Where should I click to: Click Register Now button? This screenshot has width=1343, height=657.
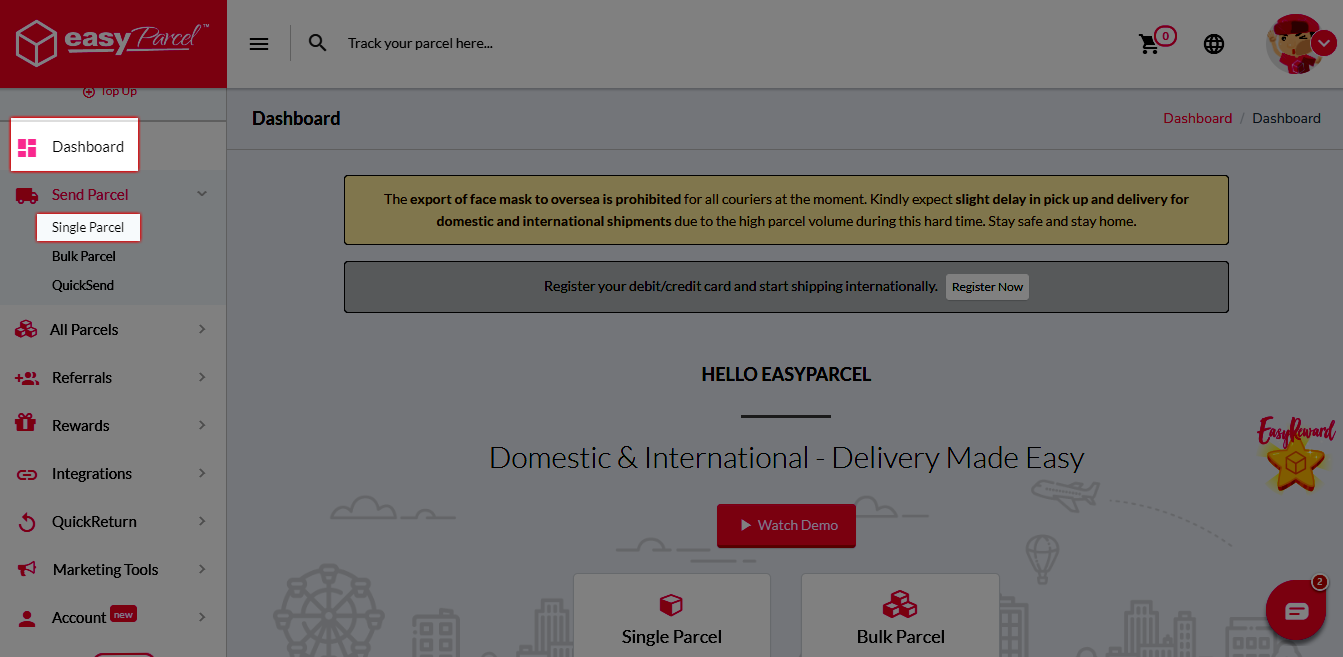click(x=987, y=287)
